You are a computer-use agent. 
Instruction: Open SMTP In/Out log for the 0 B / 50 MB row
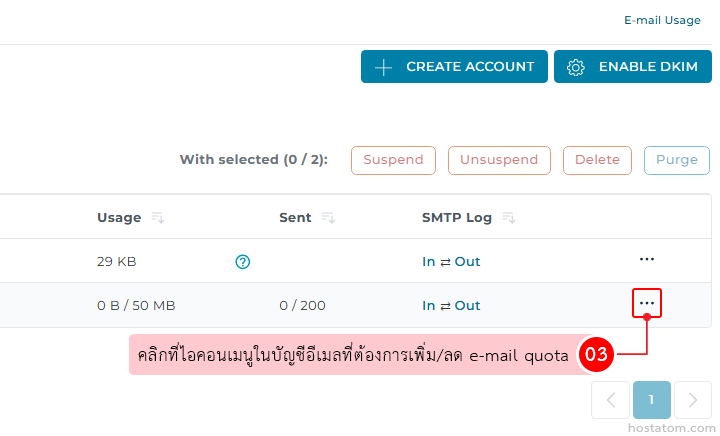(x=451, y=305)
